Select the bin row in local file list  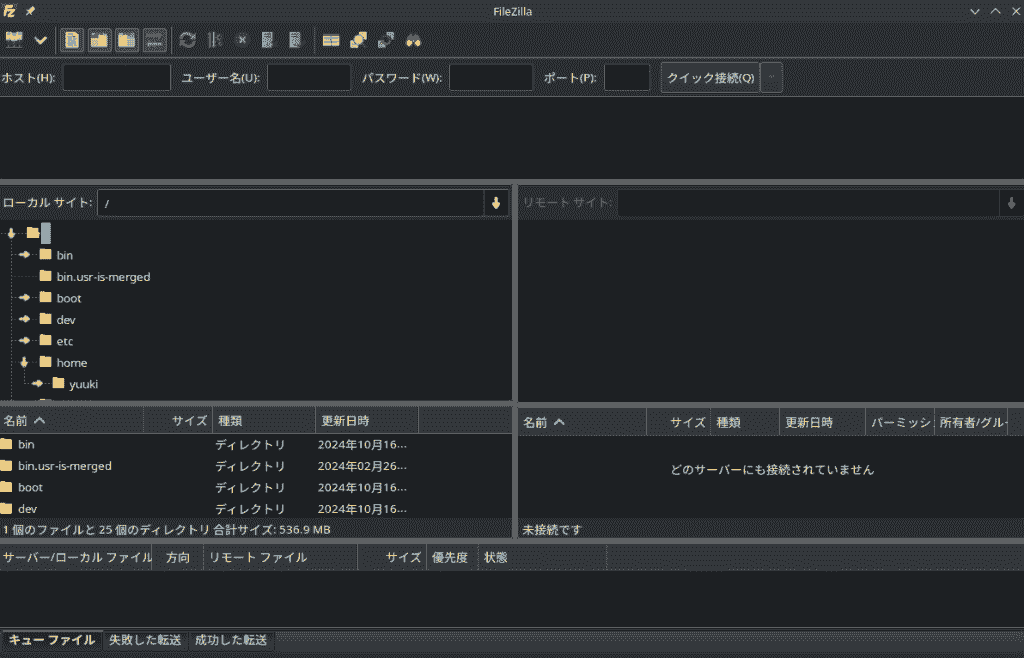pos(255,445)
